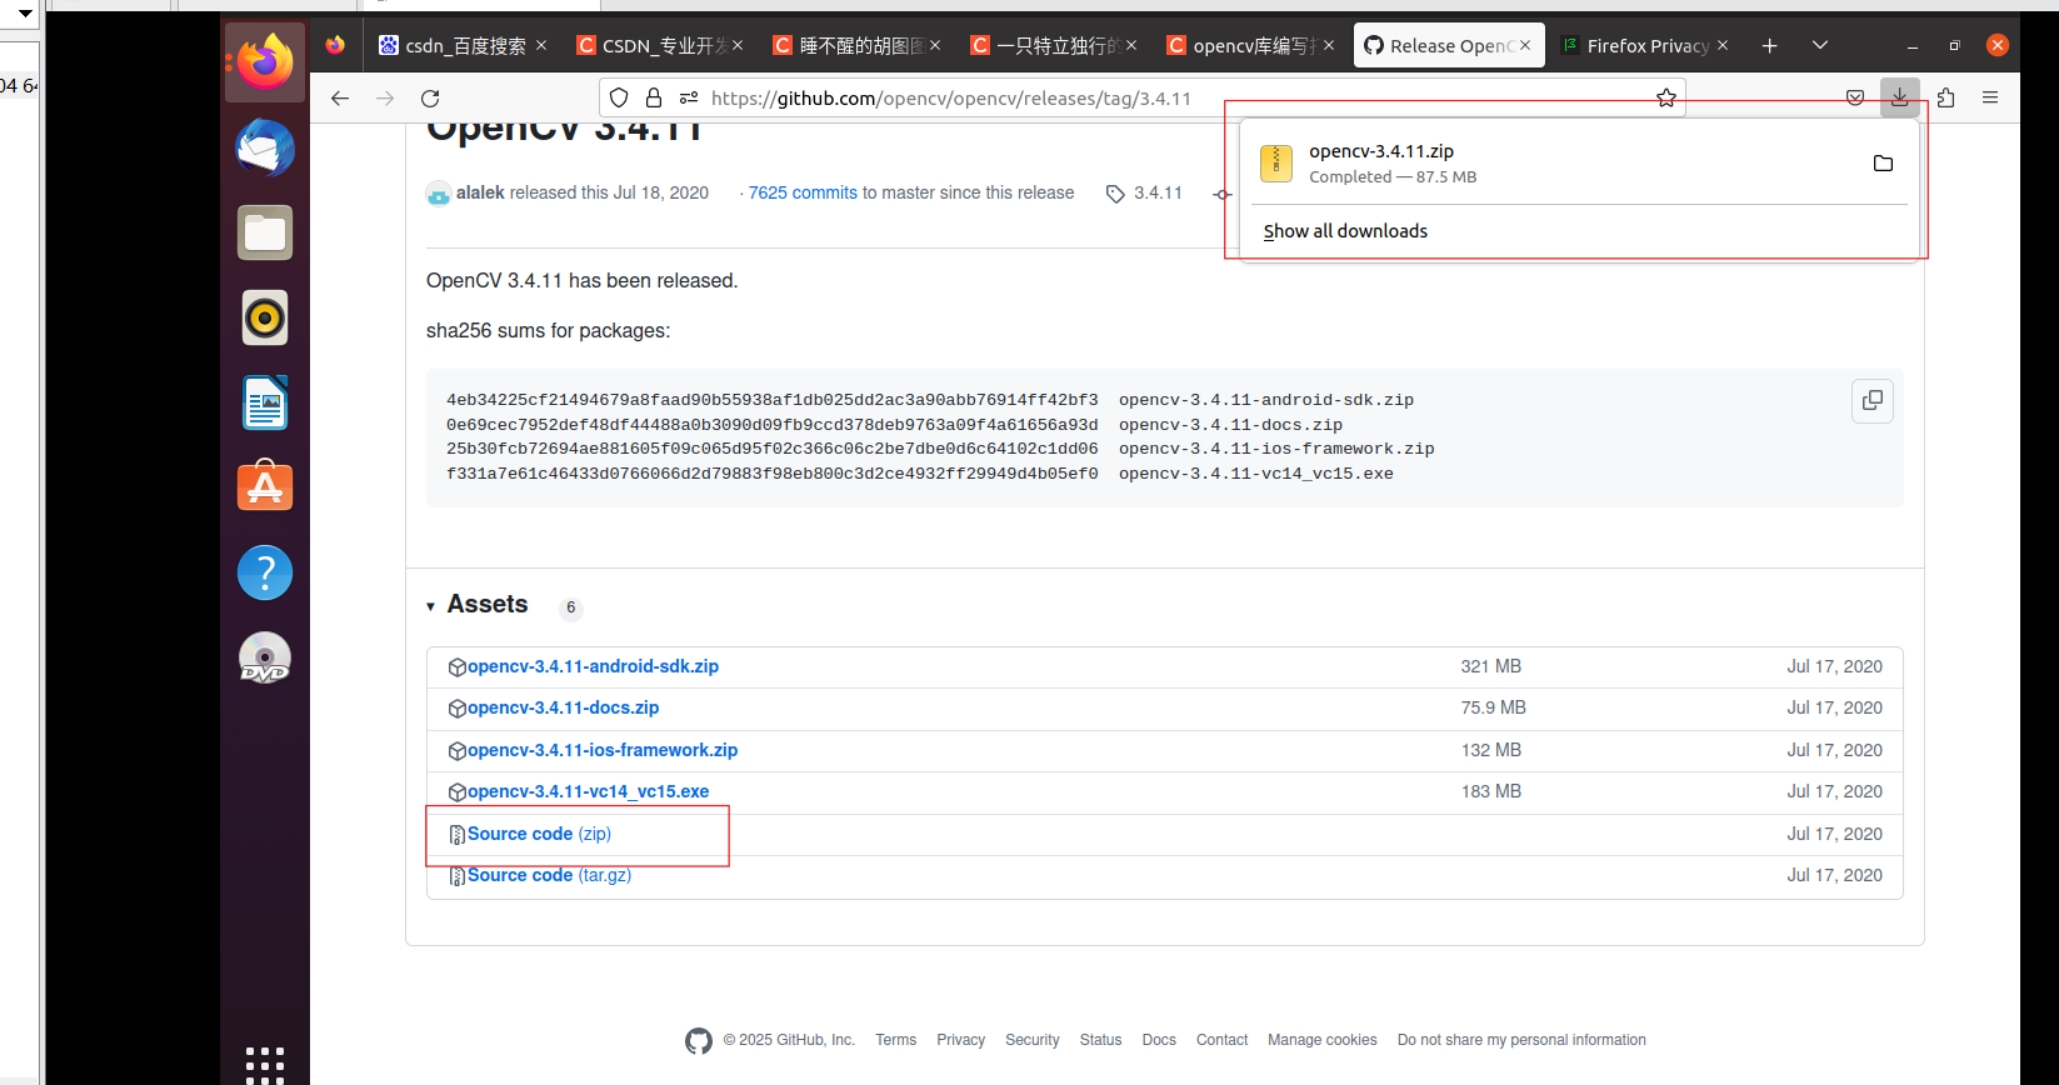Reload the current page
Image resolution: width=2059 pixels, height=1085 pixels.
click(x=430, y=98)
